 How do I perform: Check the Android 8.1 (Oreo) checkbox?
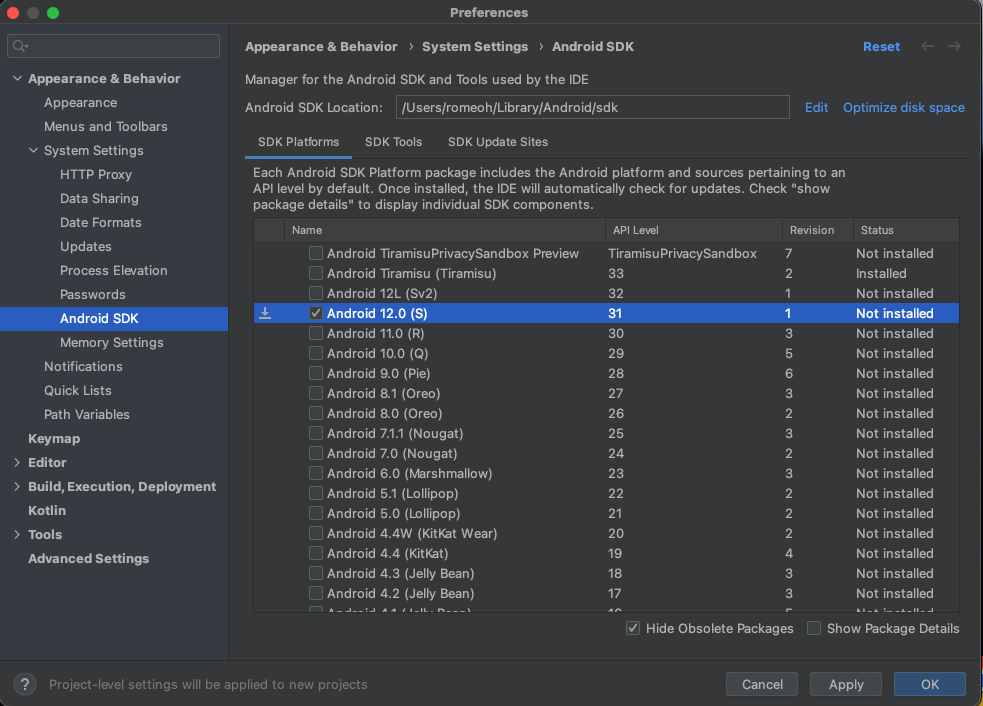coord(316,393)
